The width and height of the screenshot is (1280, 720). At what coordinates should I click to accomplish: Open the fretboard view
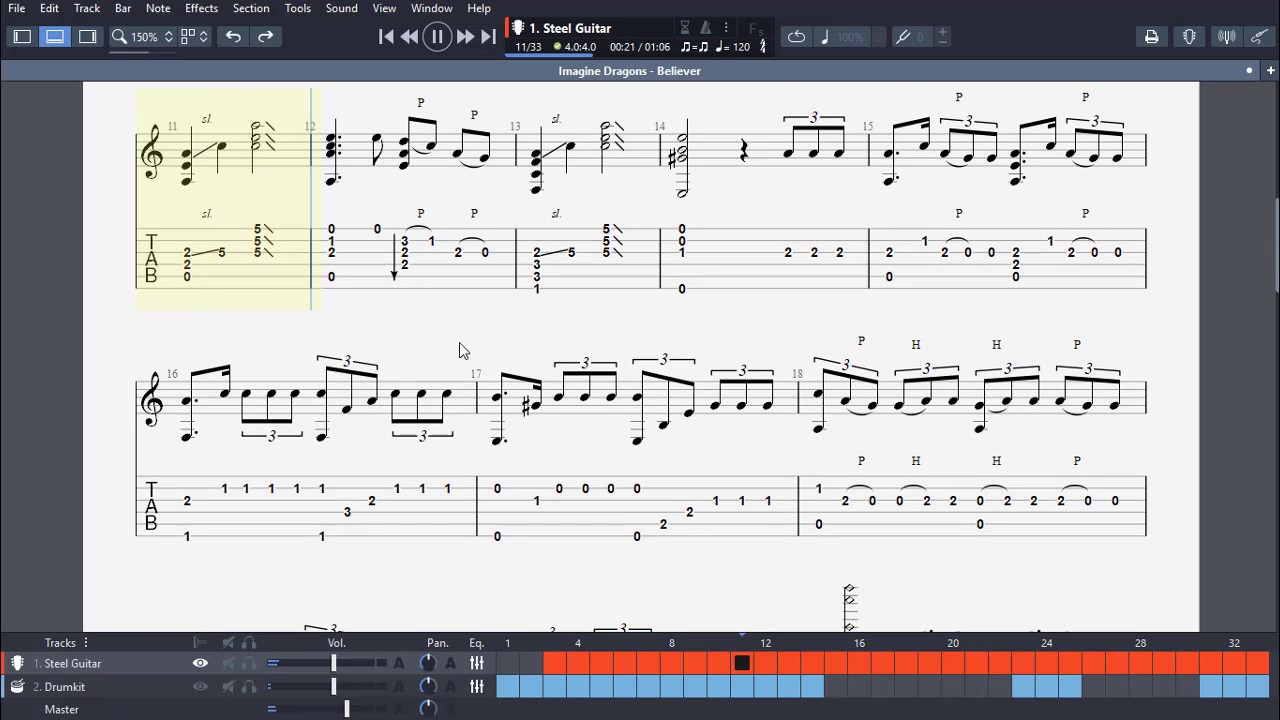[1189, 37]
